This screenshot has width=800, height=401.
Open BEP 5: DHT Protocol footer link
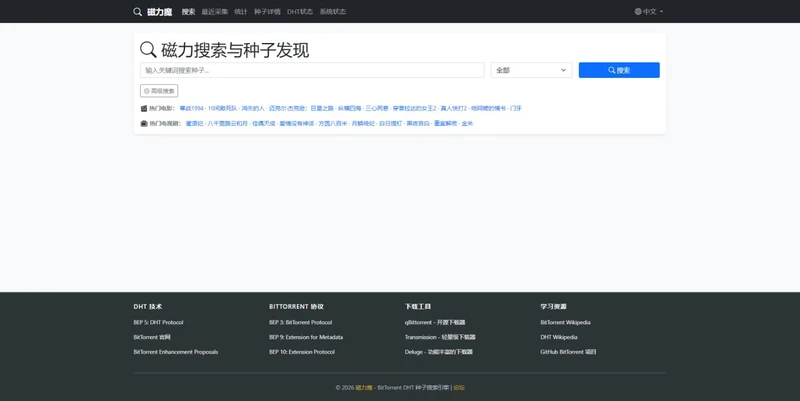[x=158, y=322]
